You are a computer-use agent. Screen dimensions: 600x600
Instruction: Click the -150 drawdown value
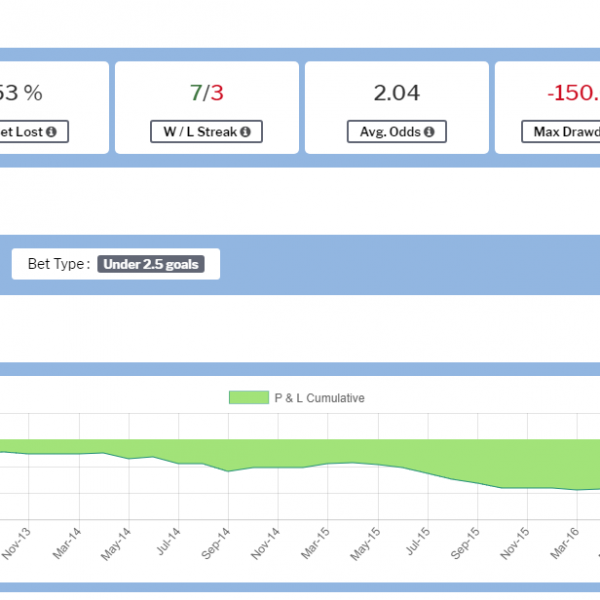[x=573, y=93]
